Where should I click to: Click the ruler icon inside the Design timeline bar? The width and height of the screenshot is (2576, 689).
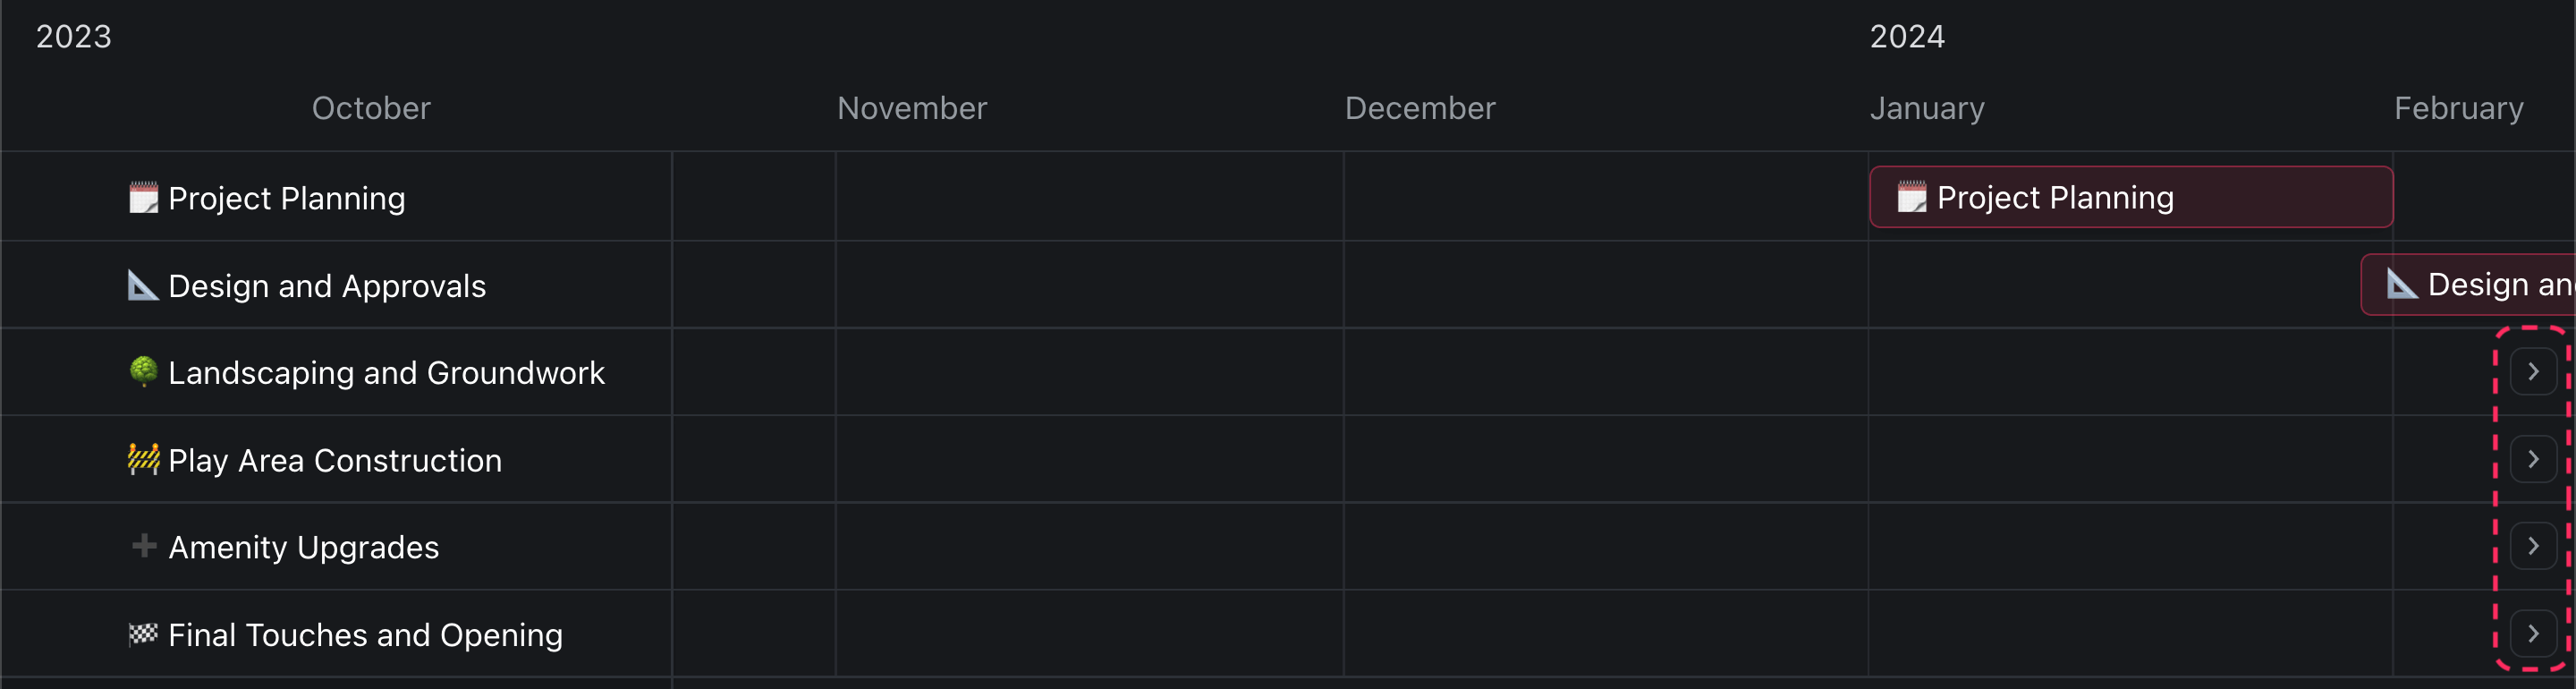[x=2402, y=284]
